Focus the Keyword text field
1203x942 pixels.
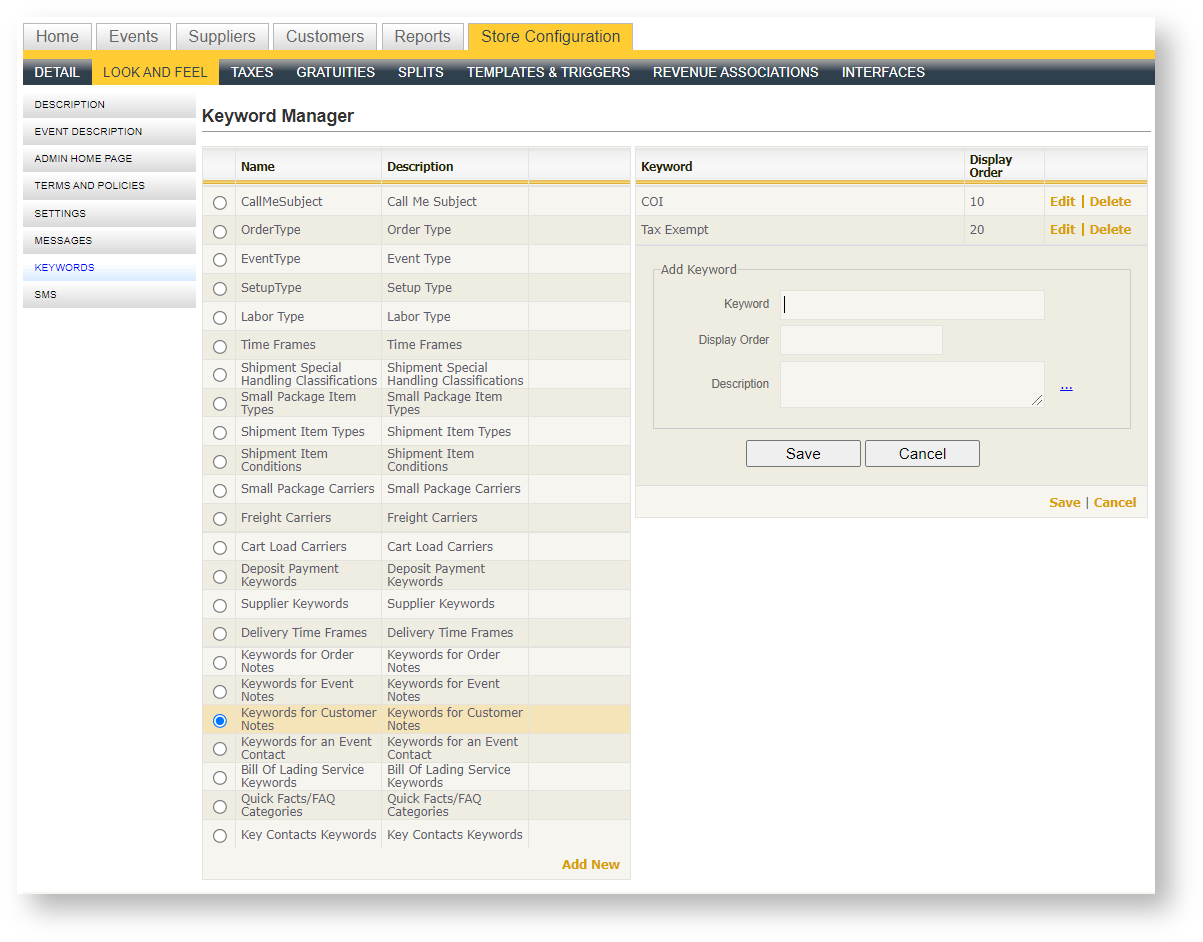tap(912, 305)
